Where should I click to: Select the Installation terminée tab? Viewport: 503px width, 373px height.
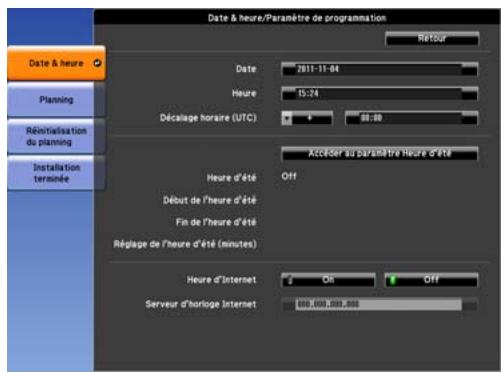click(56, 173)
